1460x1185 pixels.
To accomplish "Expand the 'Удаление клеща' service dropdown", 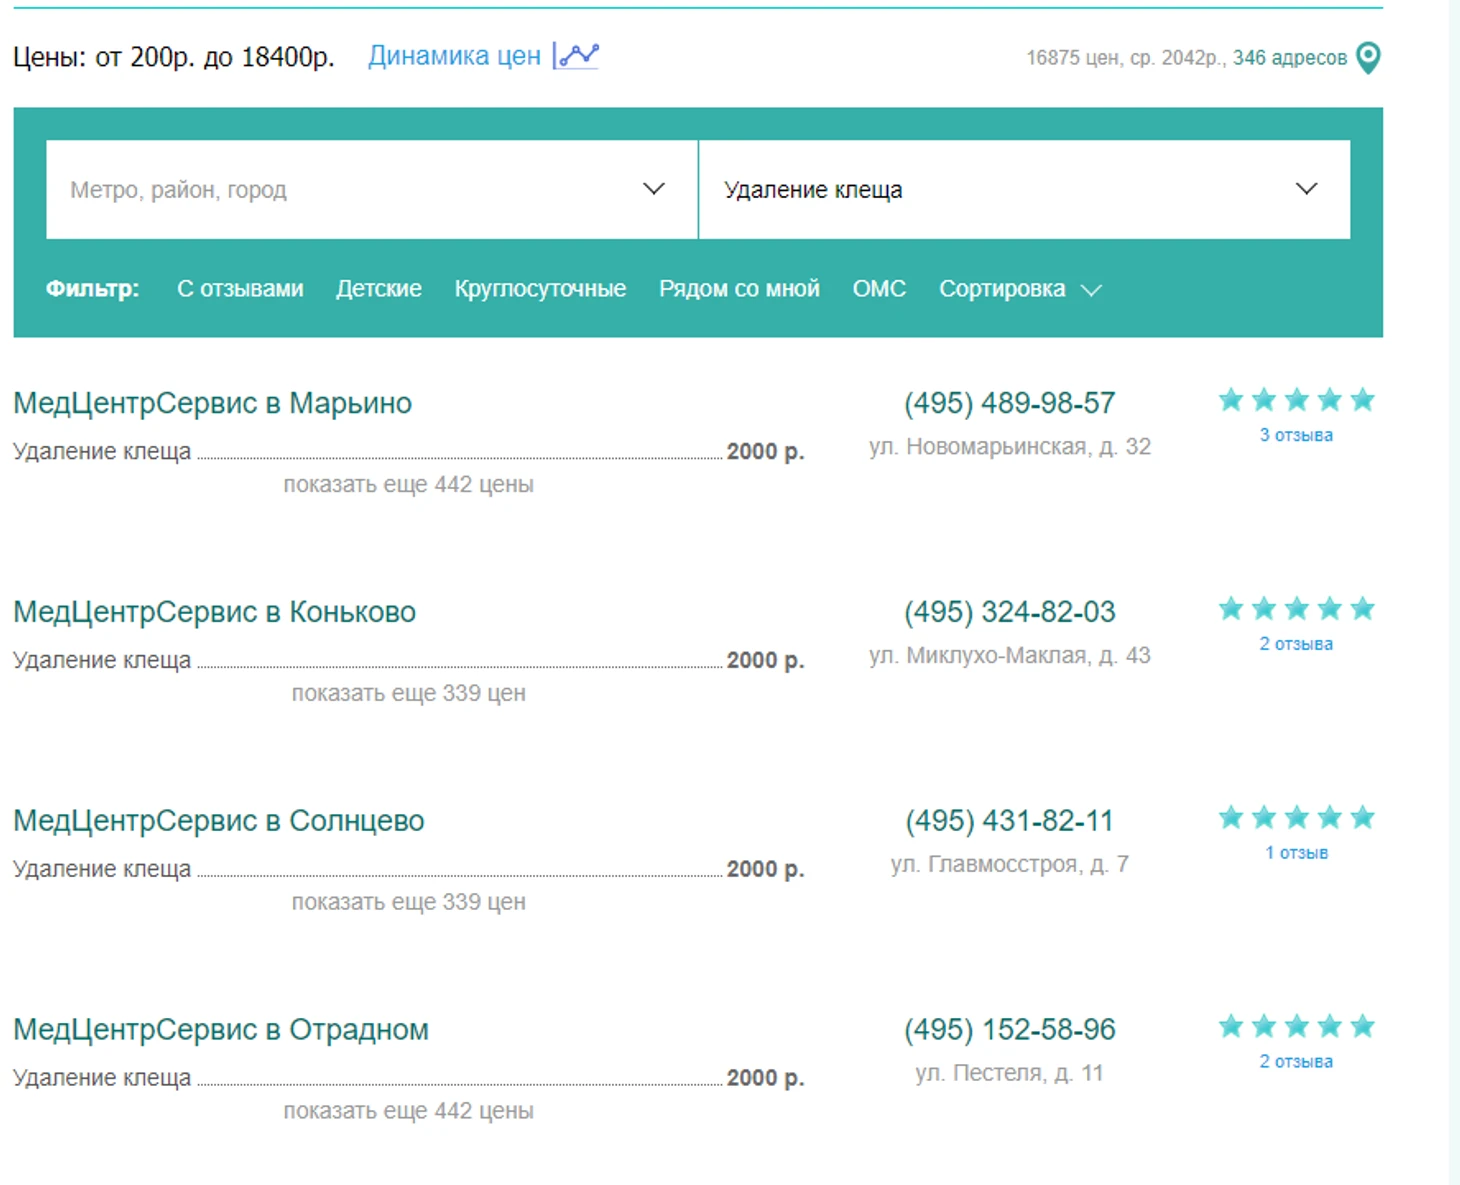I will (x=1023, y=190).
